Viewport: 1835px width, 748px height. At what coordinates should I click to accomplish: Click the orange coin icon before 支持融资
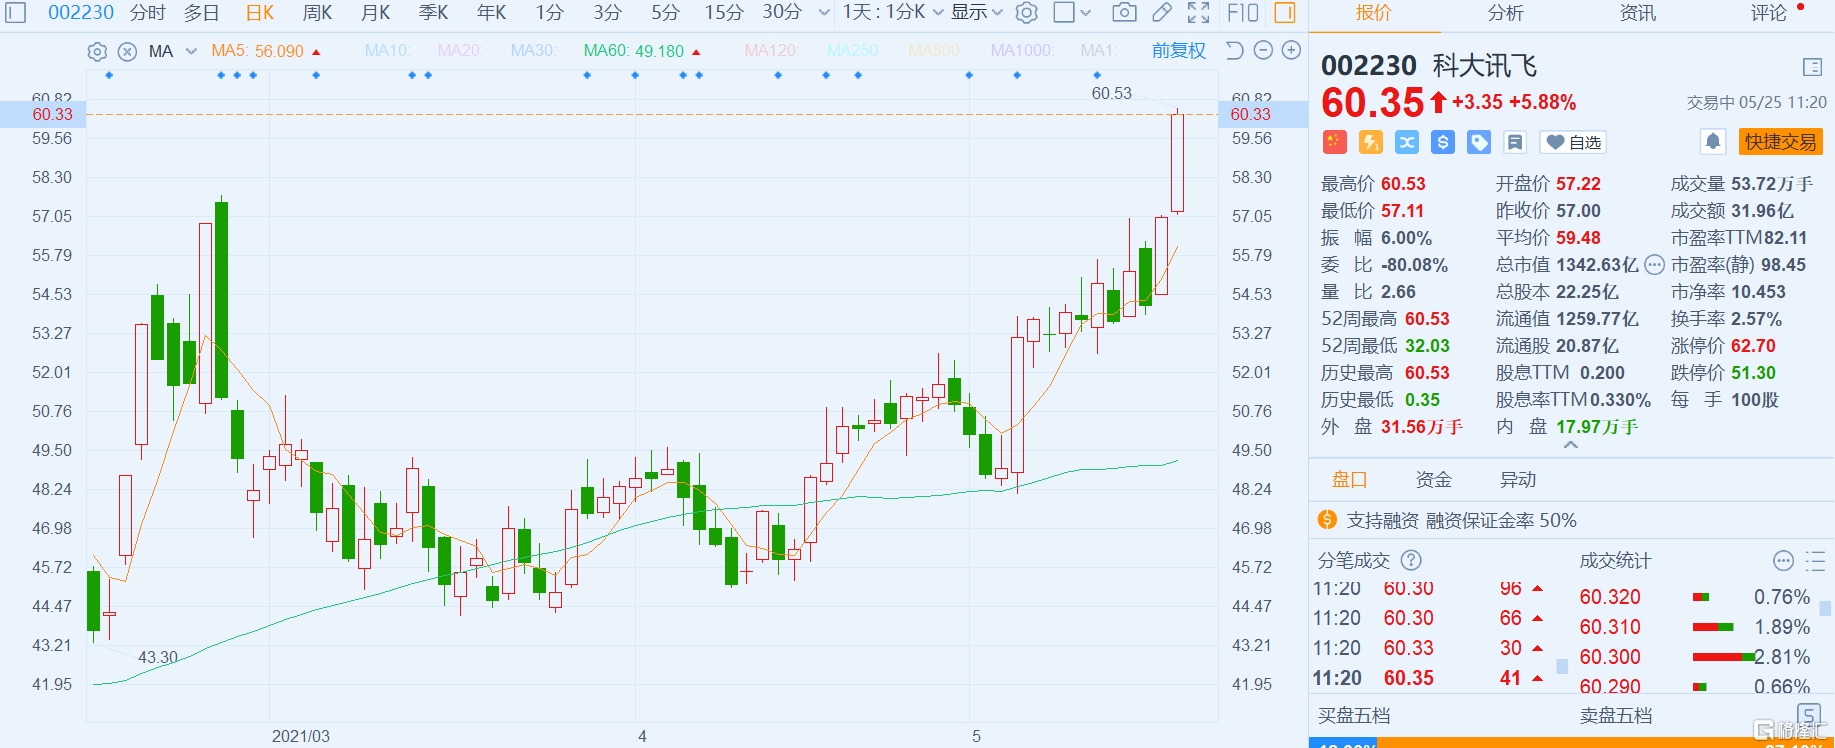tap(1327, 520)
